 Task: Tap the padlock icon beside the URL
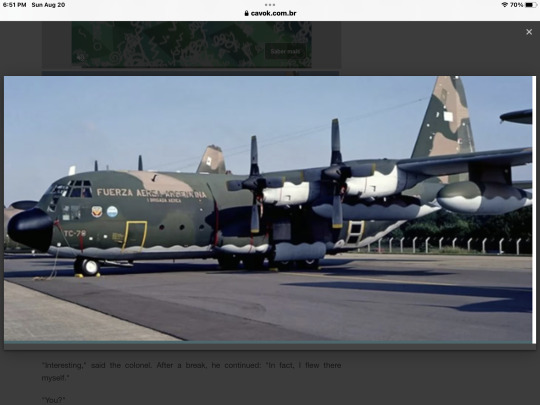point(246,13)
